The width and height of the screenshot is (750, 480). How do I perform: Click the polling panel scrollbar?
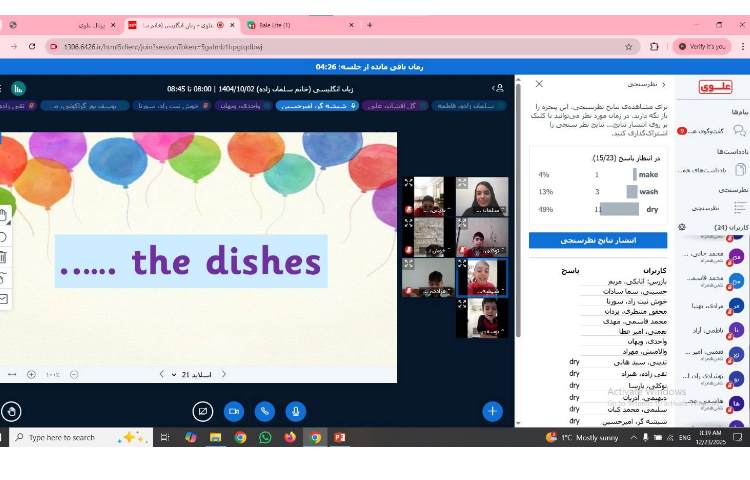click(518, 210)
